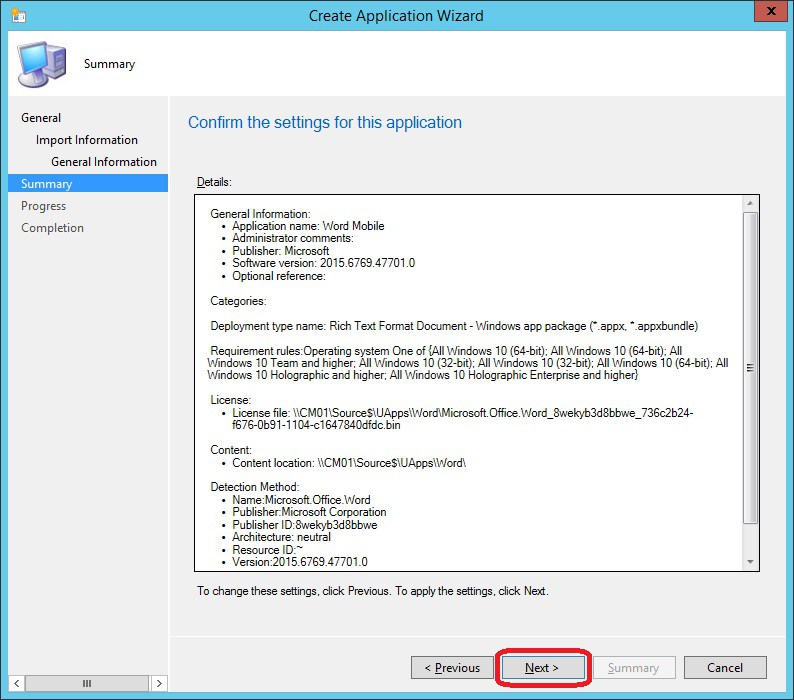This screenshot has width=794, height=700.
Task: Select the Completion step
Action: [x=53, y=228]
